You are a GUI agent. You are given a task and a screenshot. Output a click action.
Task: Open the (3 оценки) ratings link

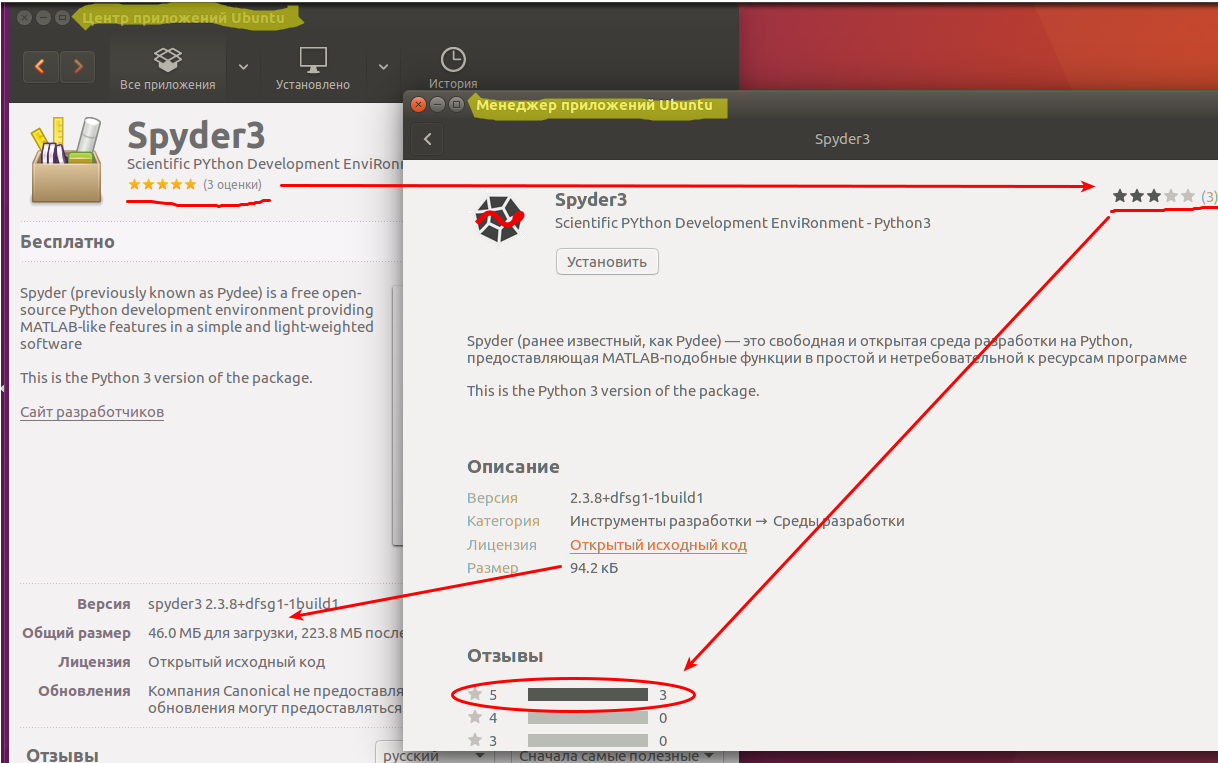pos(232,185)
